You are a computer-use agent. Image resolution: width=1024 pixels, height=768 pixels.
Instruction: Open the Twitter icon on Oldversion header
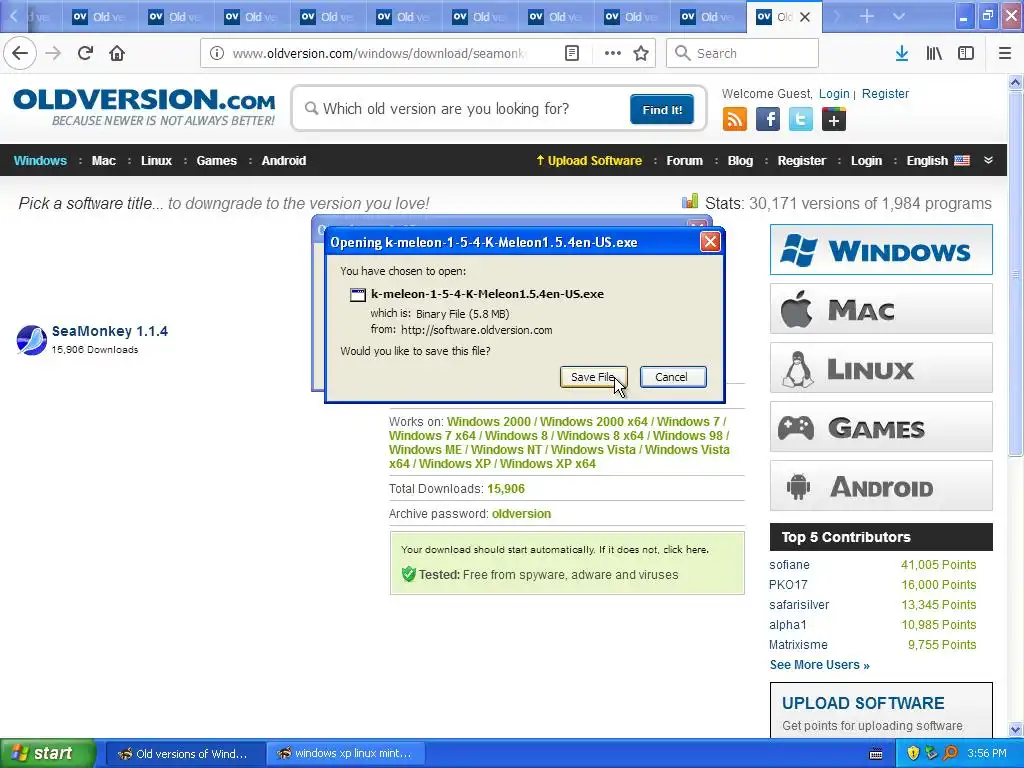click(x=801, y=120)
